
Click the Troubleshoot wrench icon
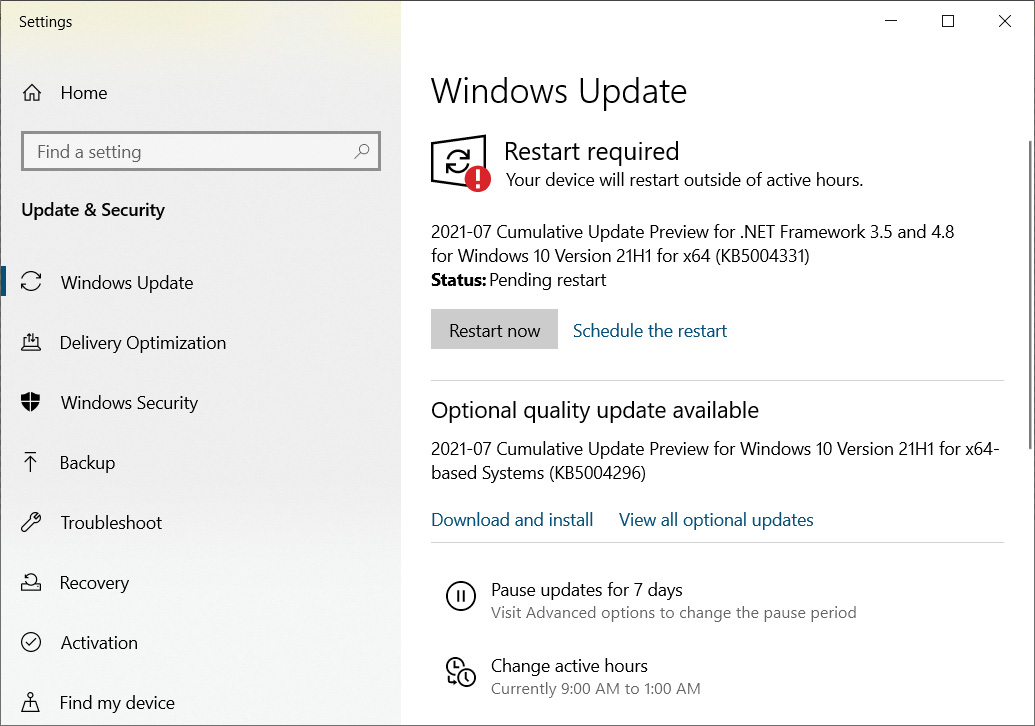tap(31, 522)
